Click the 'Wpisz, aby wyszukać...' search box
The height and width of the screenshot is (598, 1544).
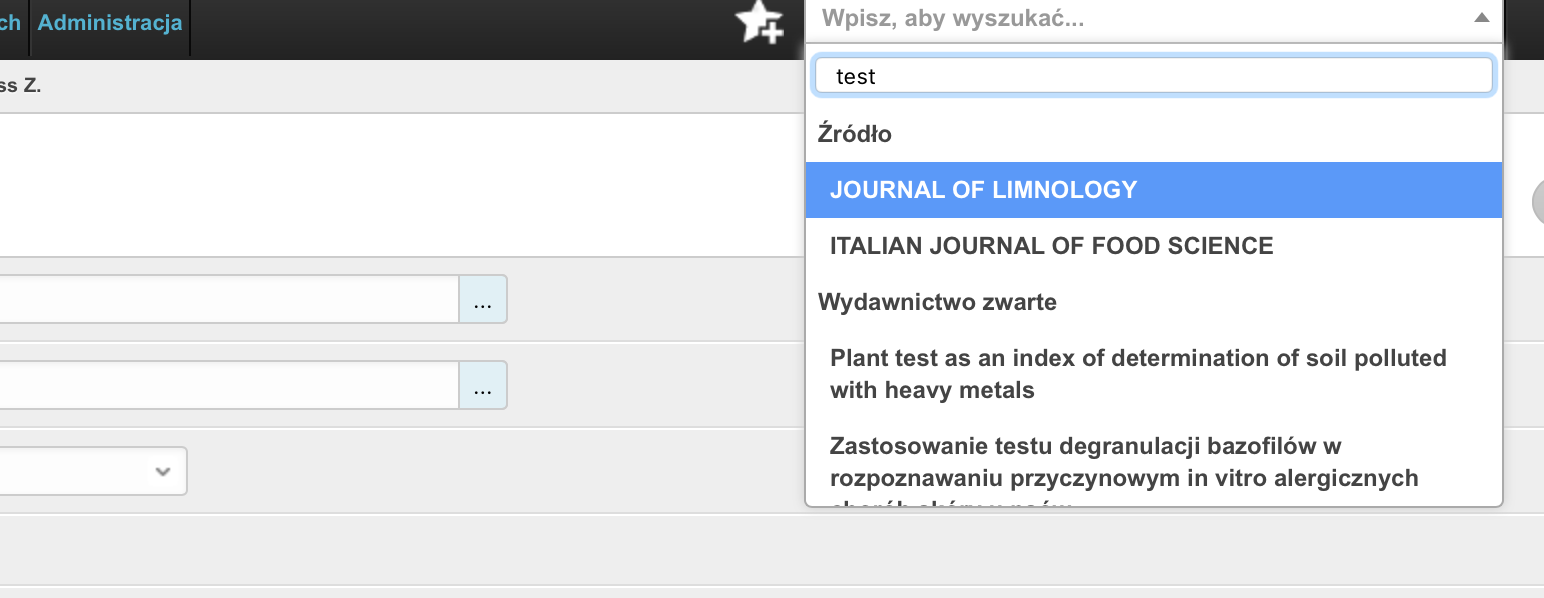[1154, 19]
